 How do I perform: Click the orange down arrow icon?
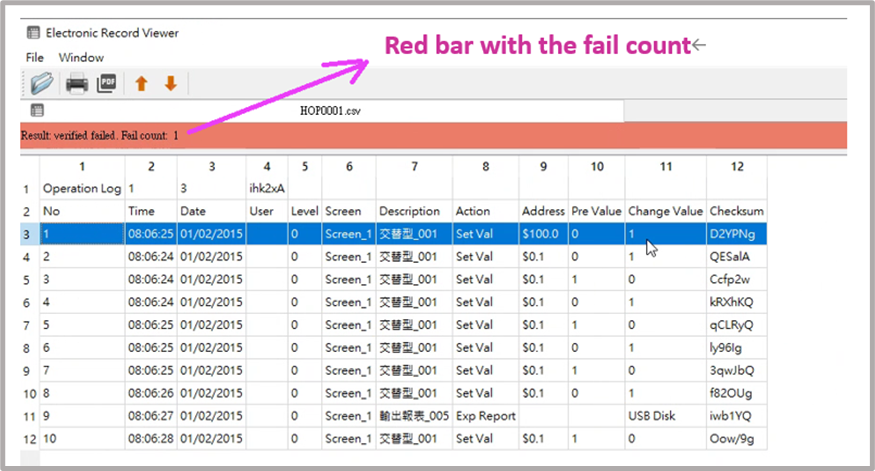(170, 84)
